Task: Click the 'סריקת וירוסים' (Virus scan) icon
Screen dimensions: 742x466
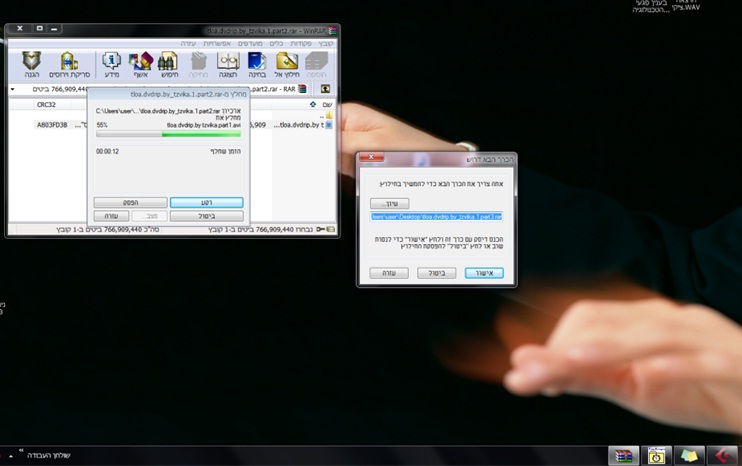Action: pos(69,65)
